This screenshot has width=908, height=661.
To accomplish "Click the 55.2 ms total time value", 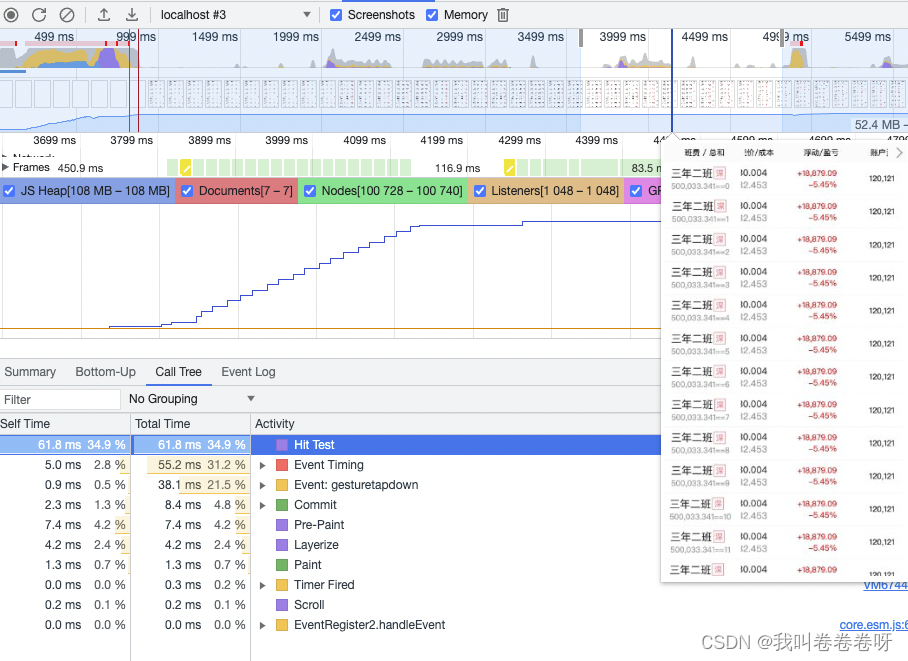I will 180,465.
